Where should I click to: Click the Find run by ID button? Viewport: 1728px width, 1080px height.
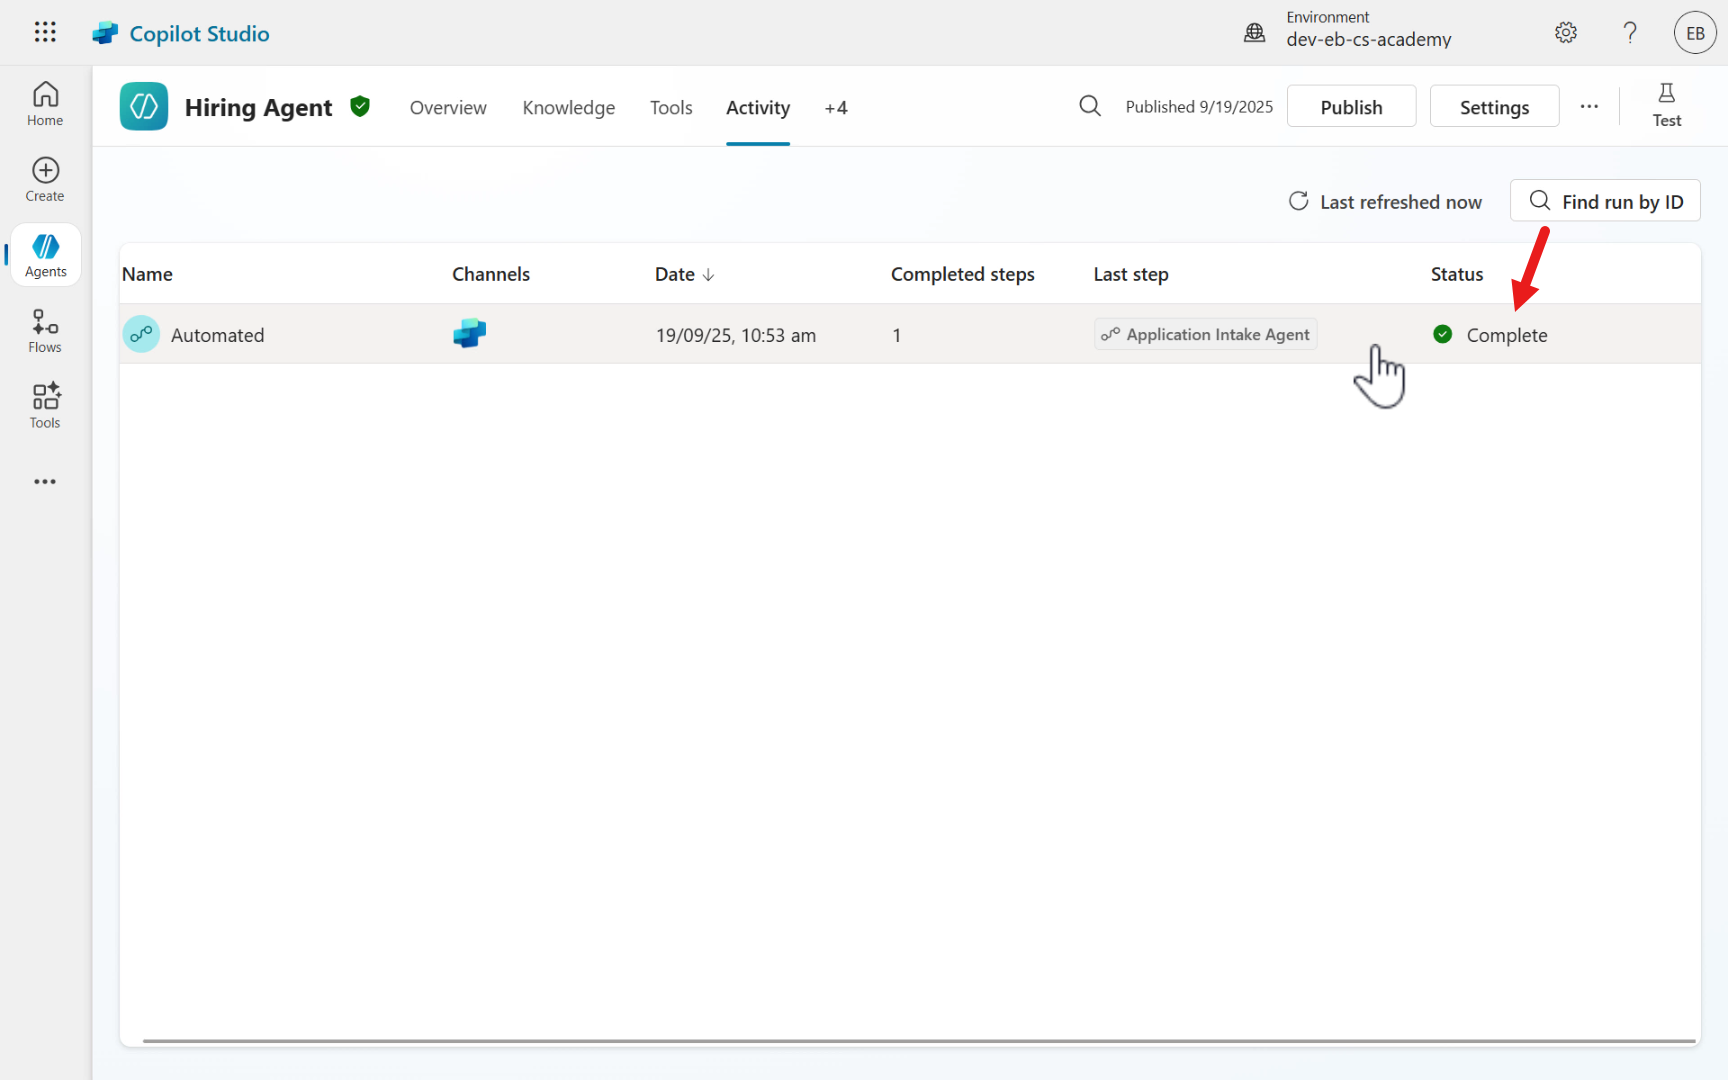click(x=1605, y=202)
